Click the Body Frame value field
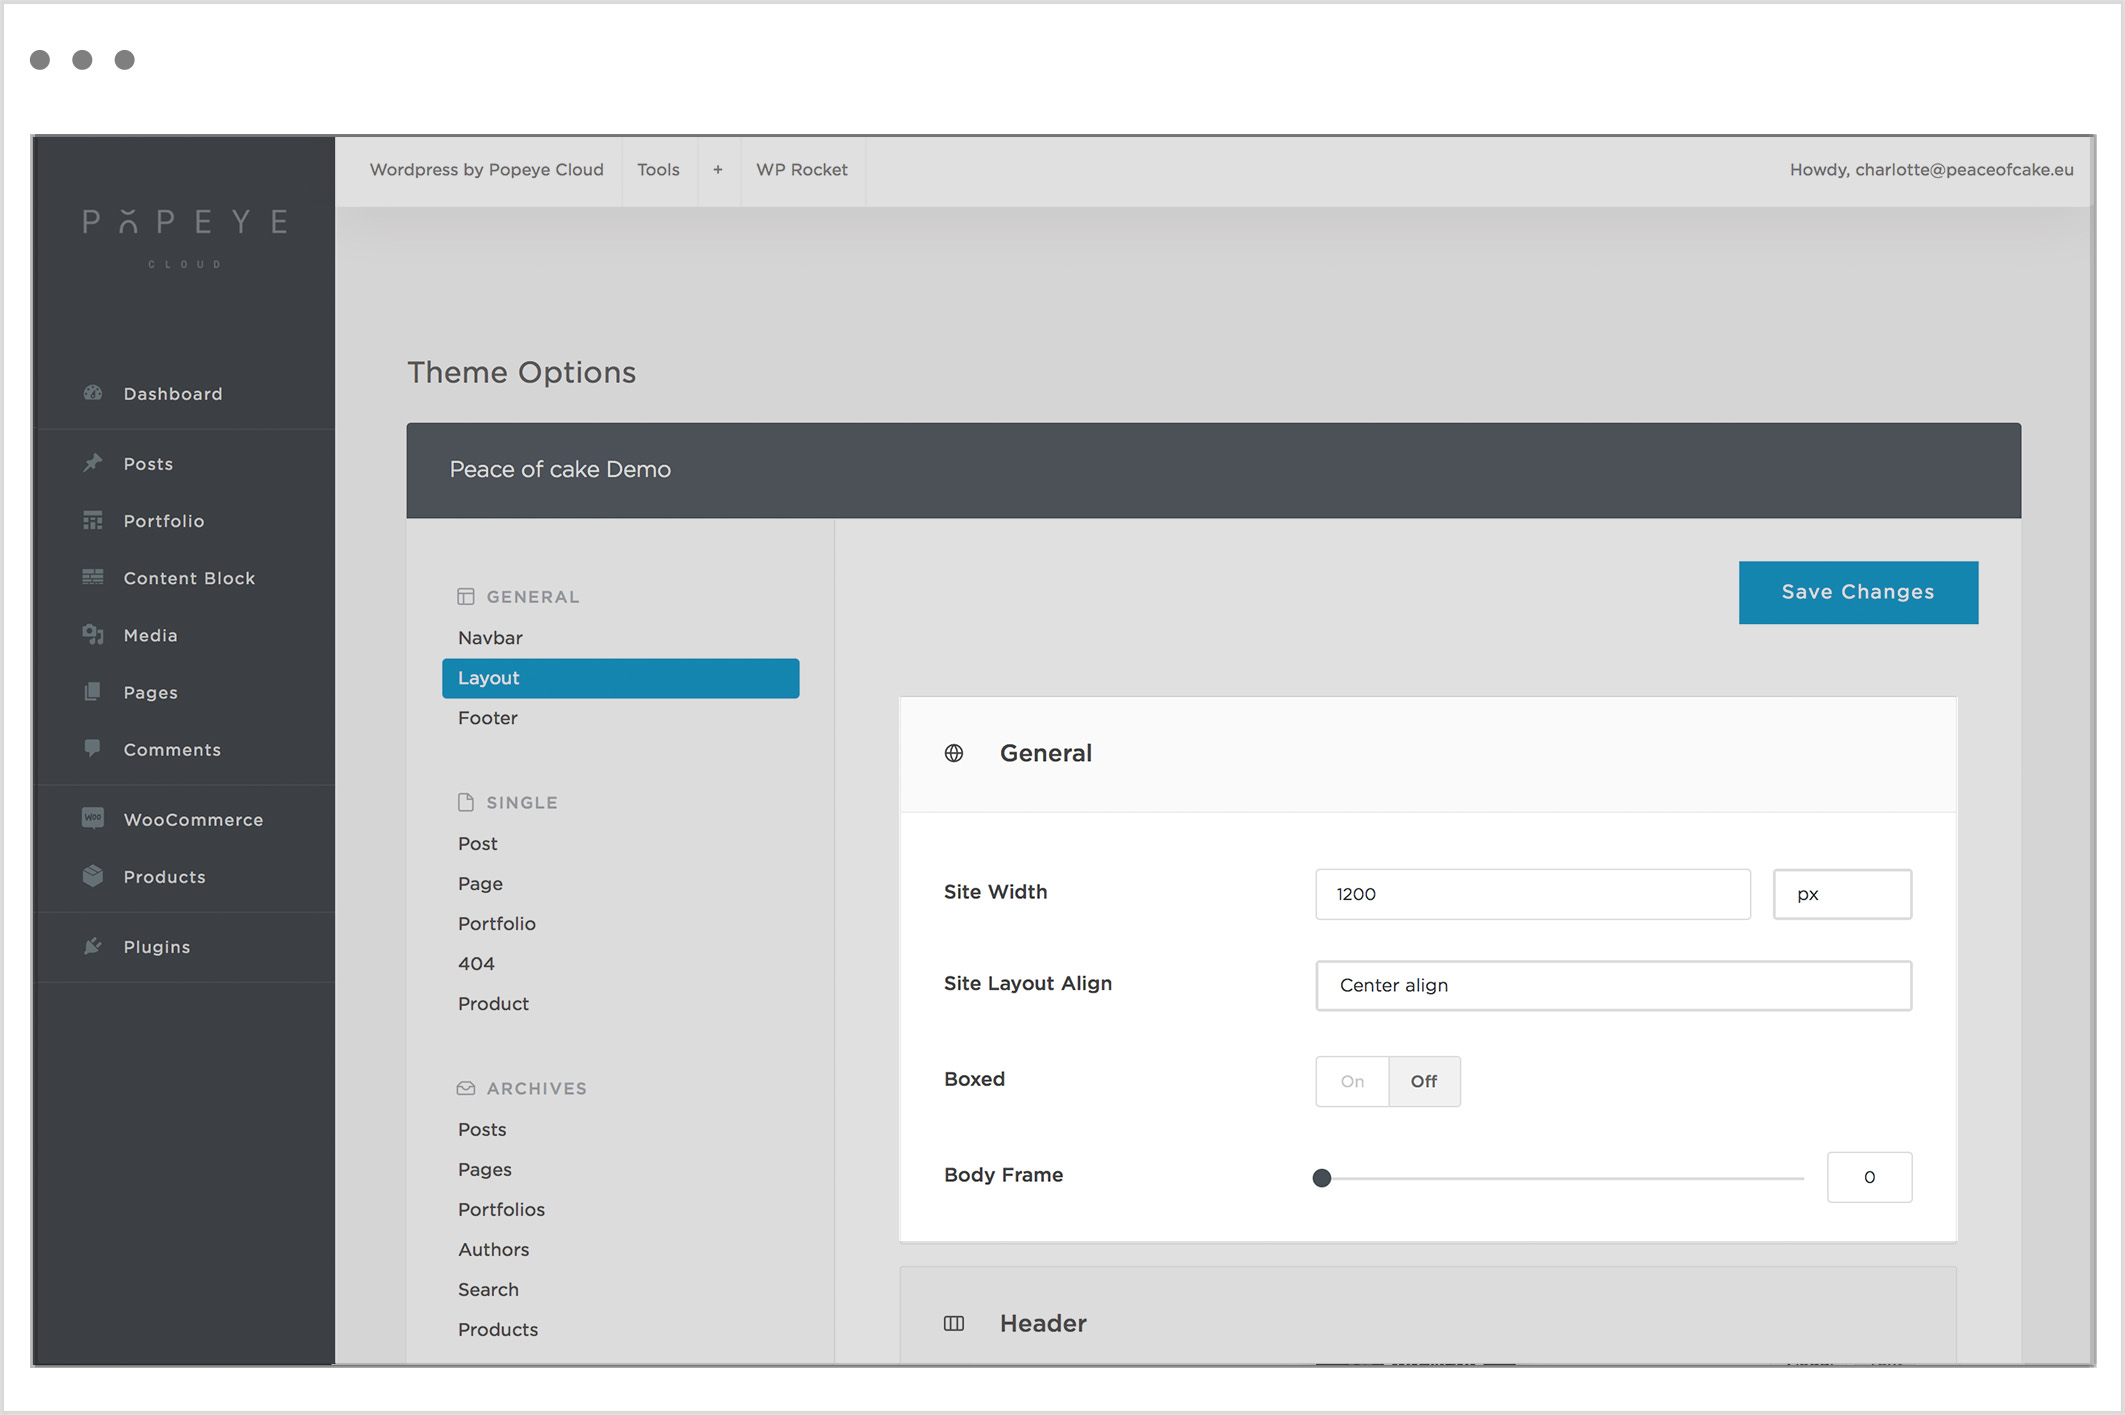 (x=1869, y=1177)
